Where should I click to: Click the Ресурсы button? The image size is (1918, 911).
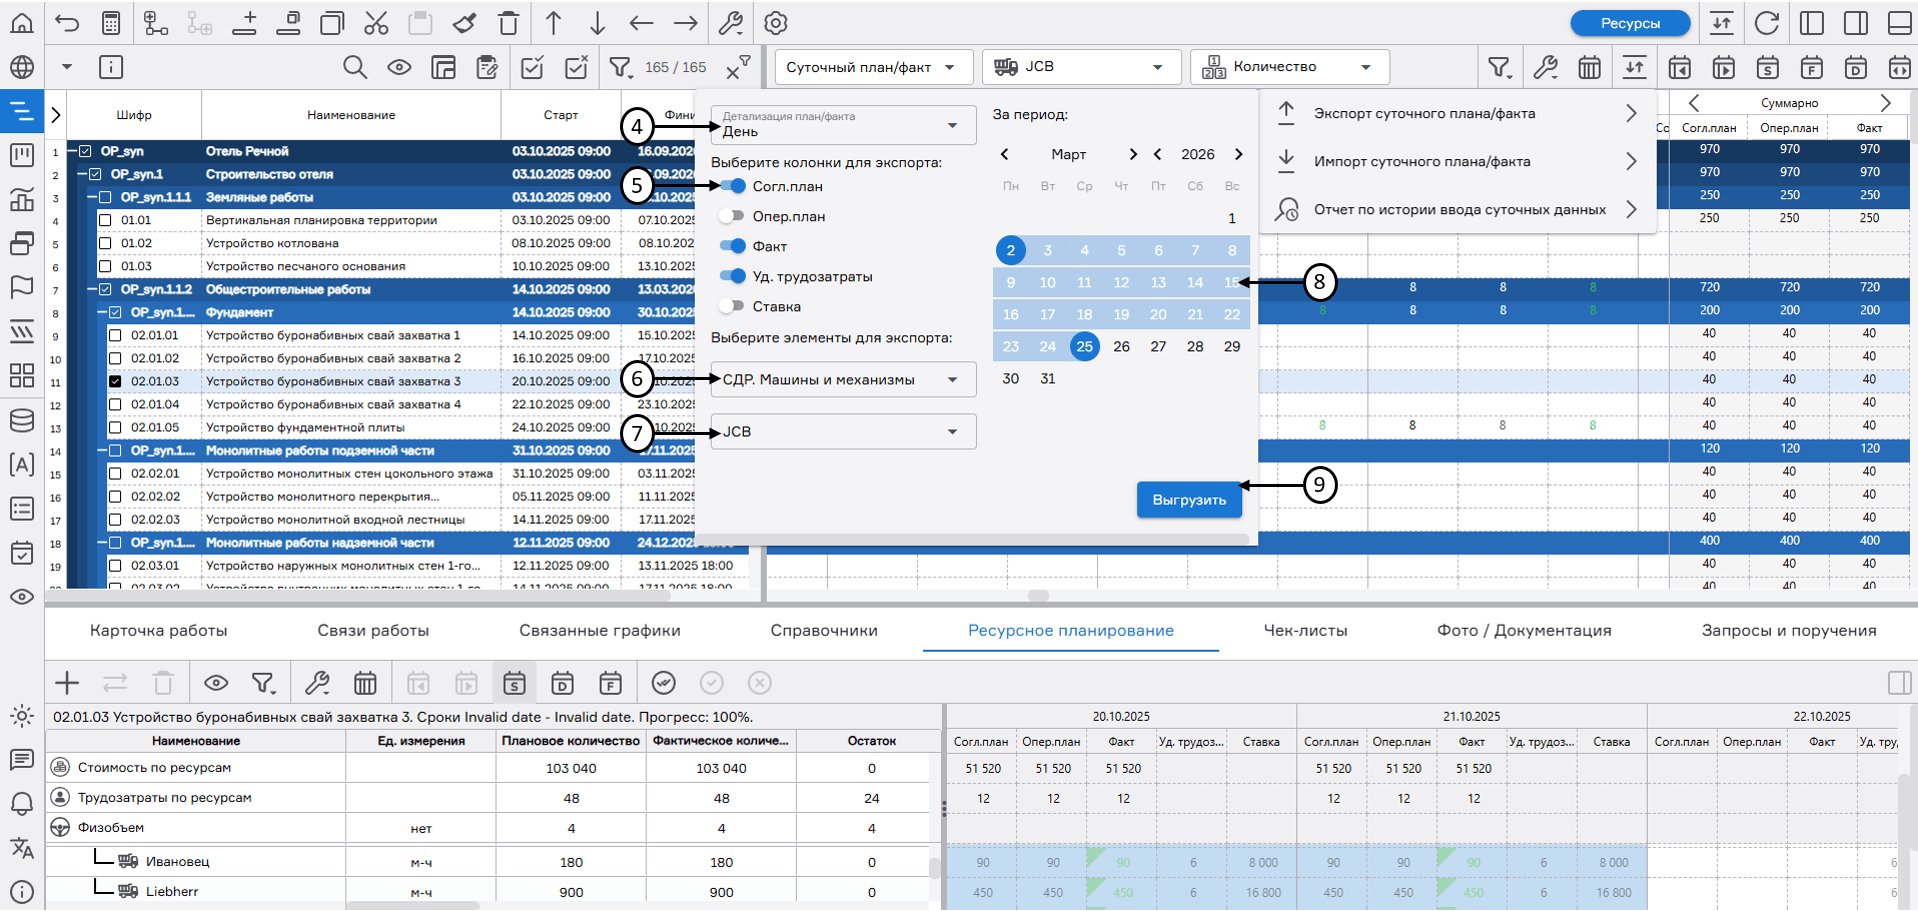click(1630, 23)
